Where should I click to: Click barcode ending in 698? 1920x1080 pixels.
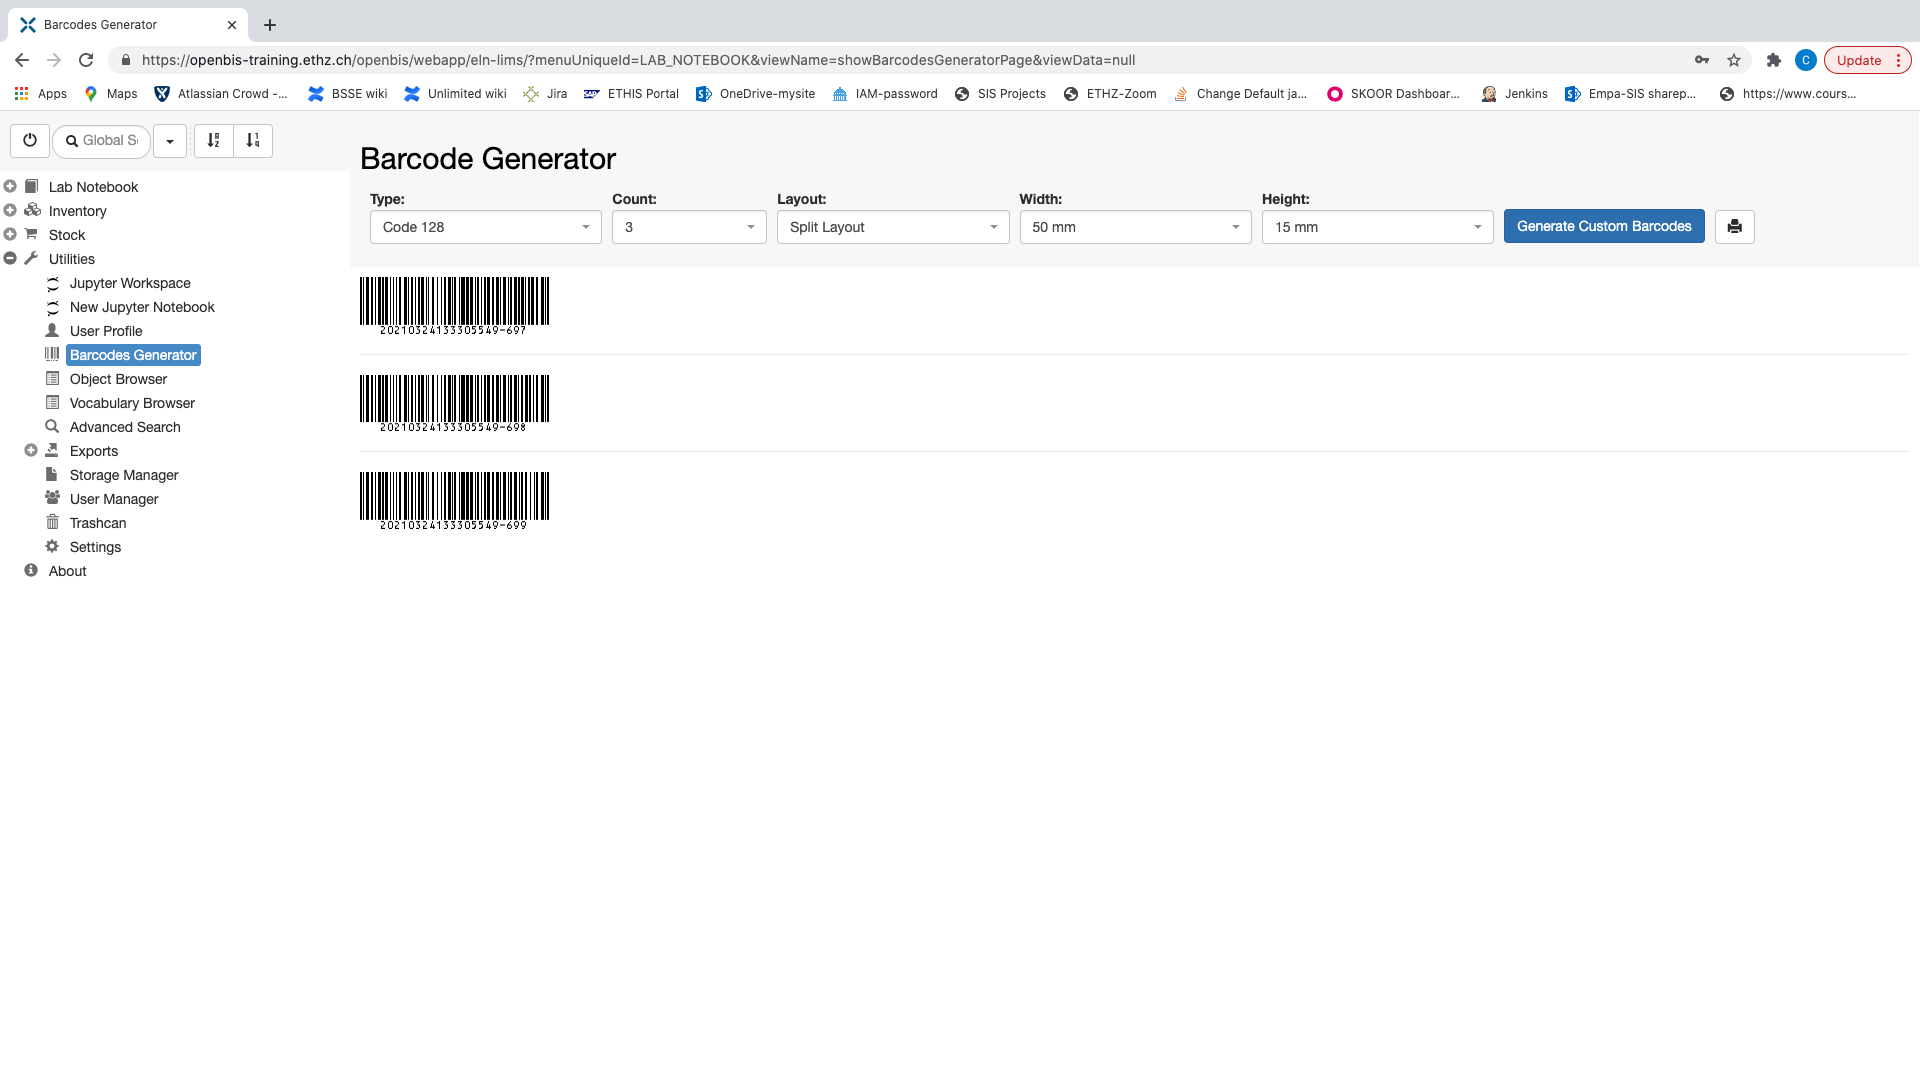click(454, 403)
